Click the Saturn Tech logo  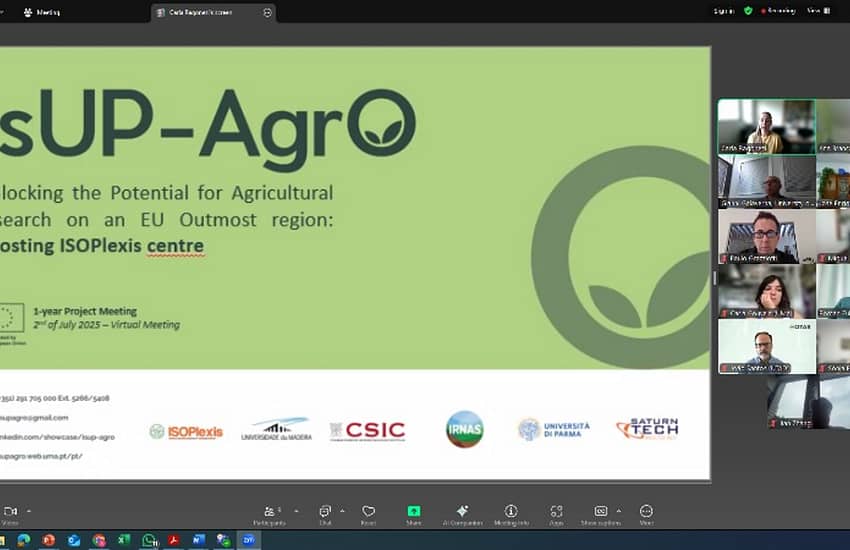pos(647,429)
